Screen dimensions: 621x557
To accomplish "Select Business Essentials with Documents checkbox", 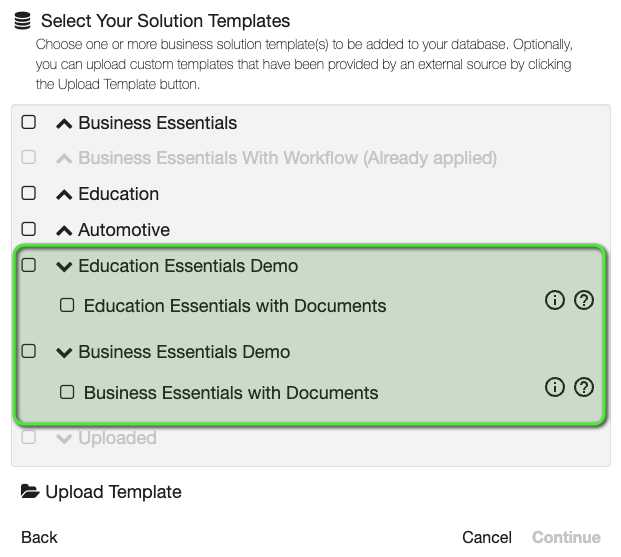I will pyautogui.click(x=67, y=392).
